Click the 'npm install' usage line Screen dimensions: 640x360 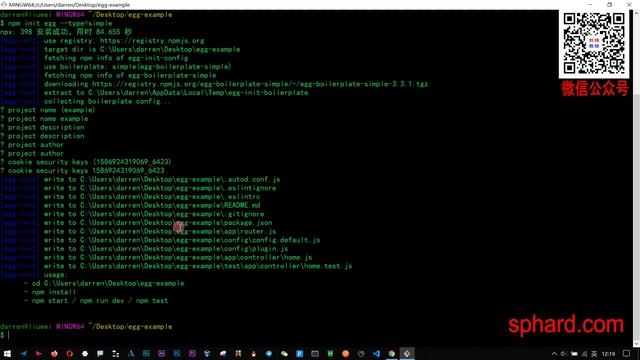(54, 292)
